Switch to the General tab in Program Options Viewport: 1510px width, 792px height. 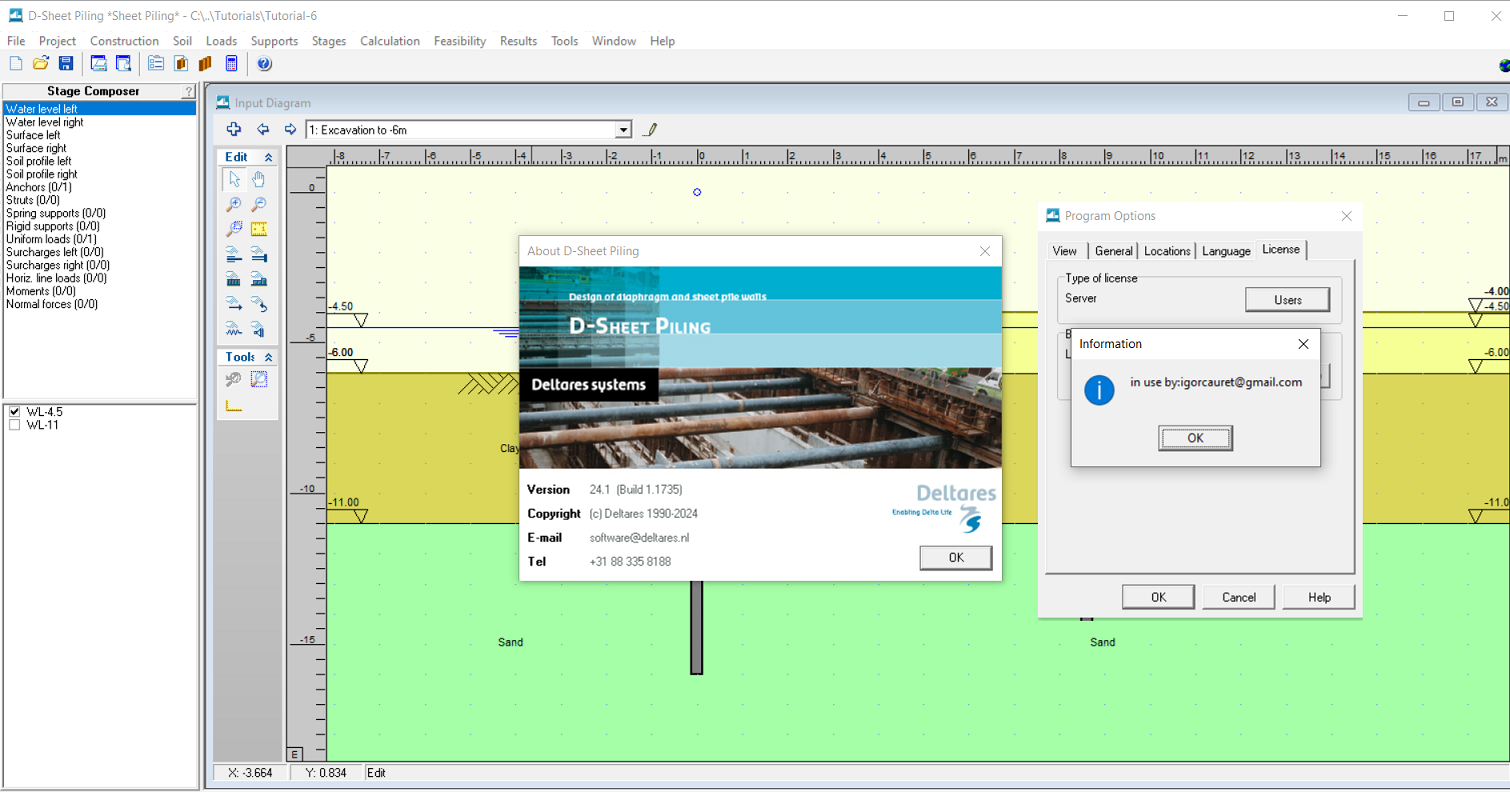(1113, 251)
